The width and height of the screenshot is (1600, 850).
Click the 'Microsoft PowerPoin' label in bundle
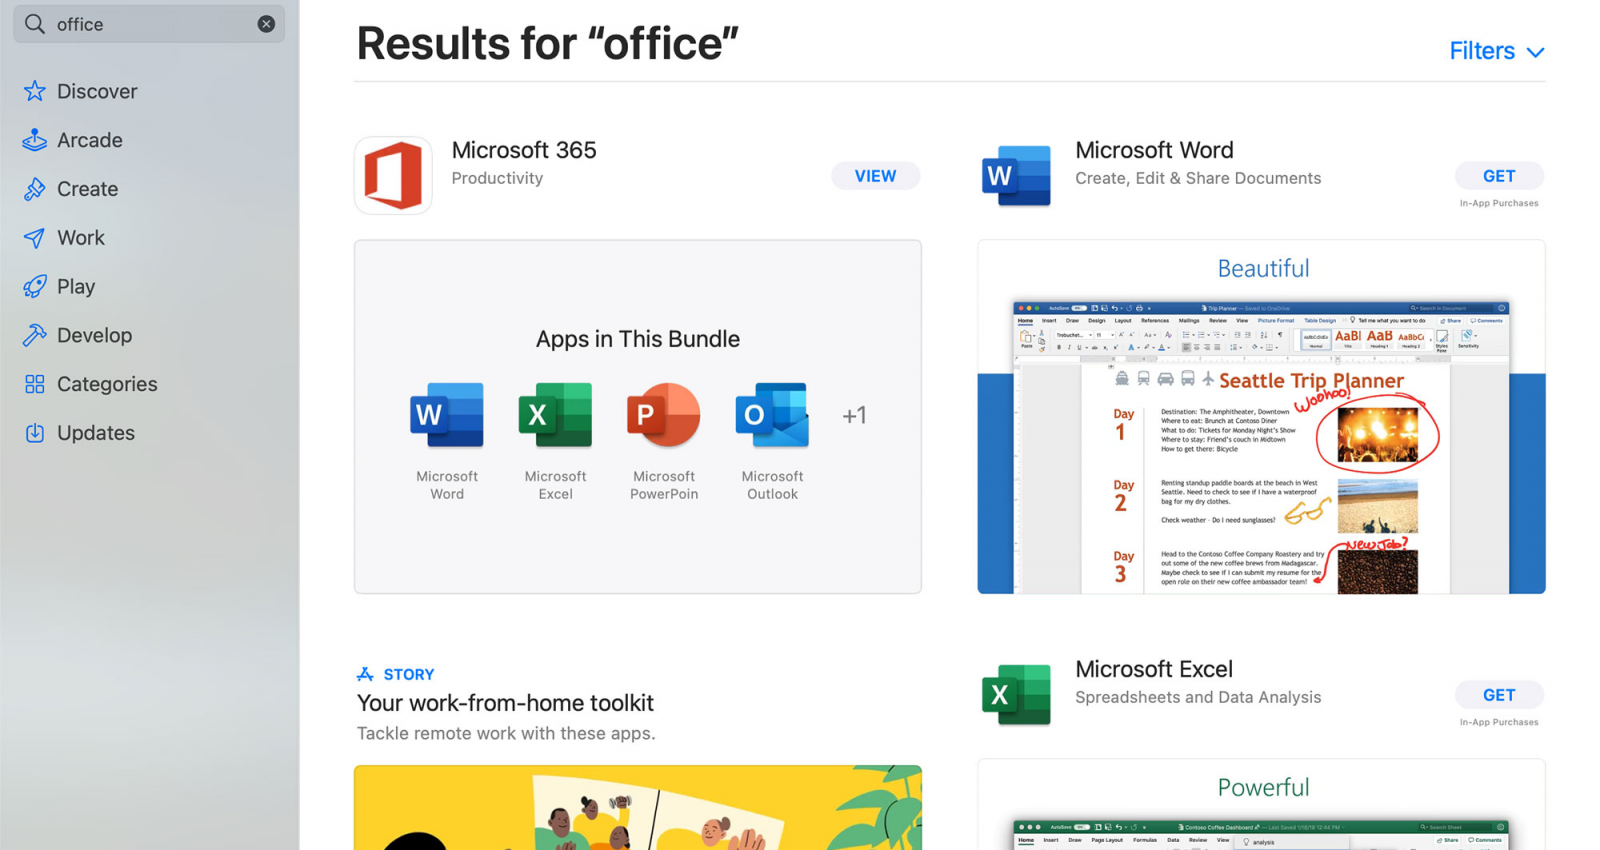(664, 485)
